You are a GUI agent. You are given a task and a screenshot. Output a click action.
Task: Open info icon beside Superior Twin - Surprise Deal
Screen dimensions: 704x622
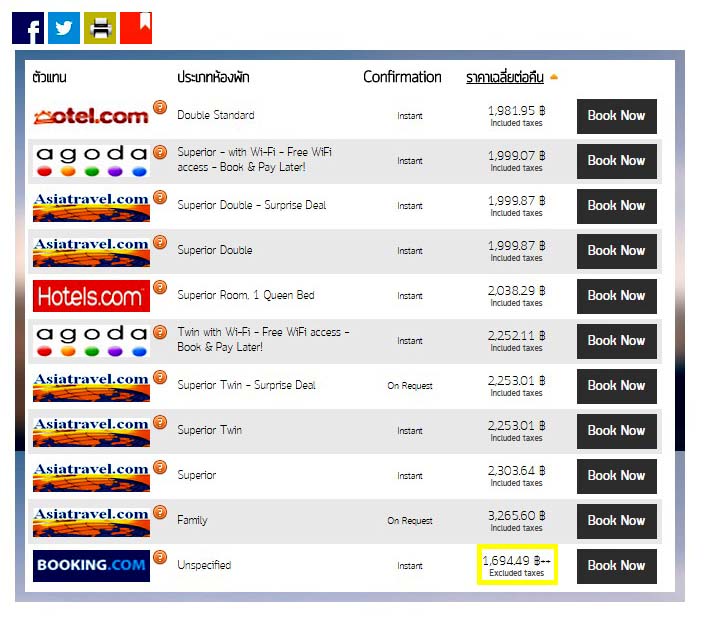160,377
